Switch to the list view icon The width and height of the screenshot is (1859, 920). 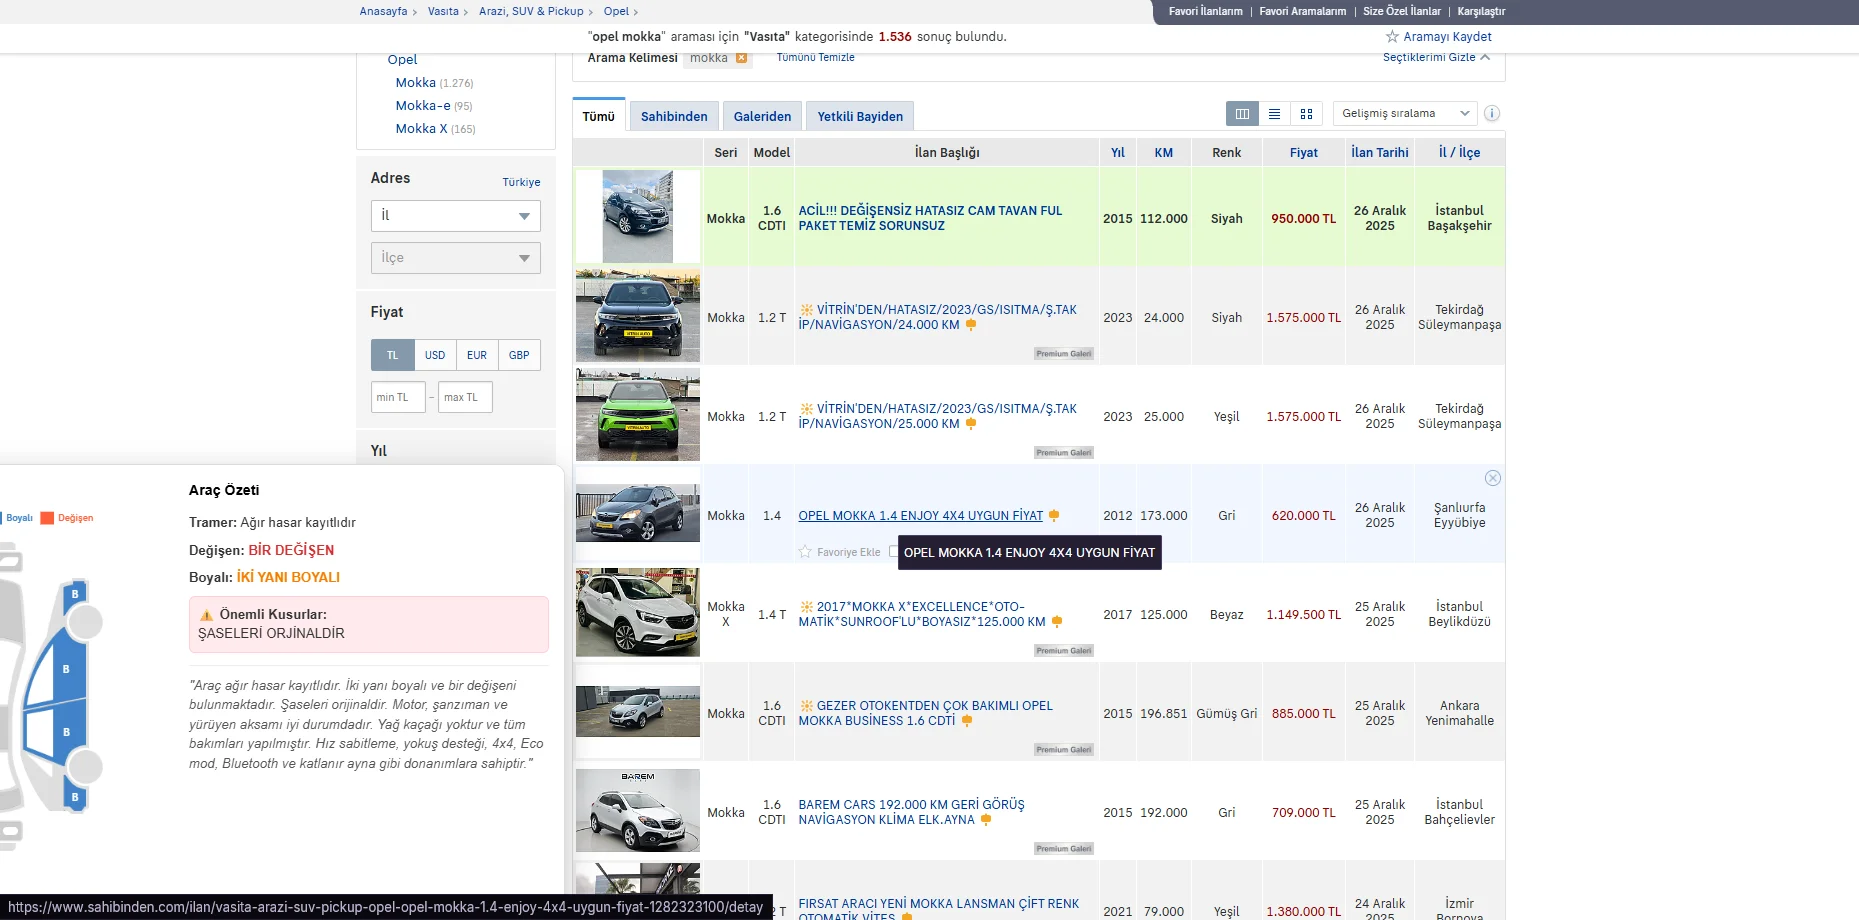tap(1274, 114)
